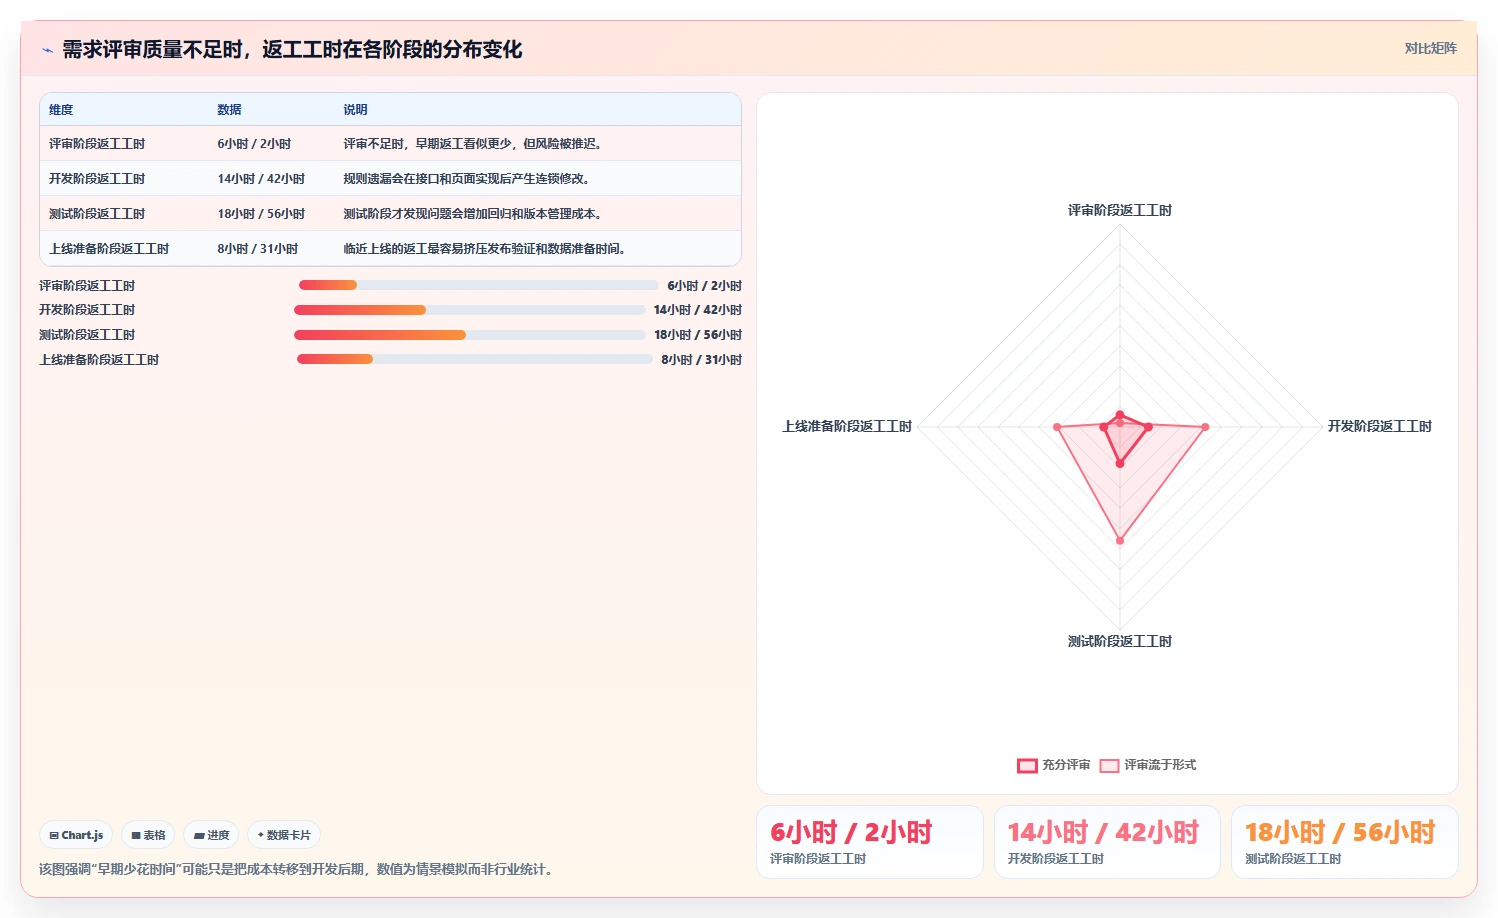Select the 数据卡片 tag chip
The height and width of the screenshot is (918, 1498).
(284, 835)
